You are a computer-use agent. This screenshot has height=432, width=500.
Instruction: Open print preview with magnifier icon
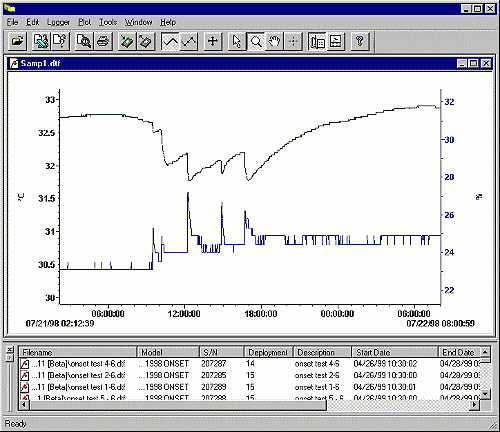[84, 41]
